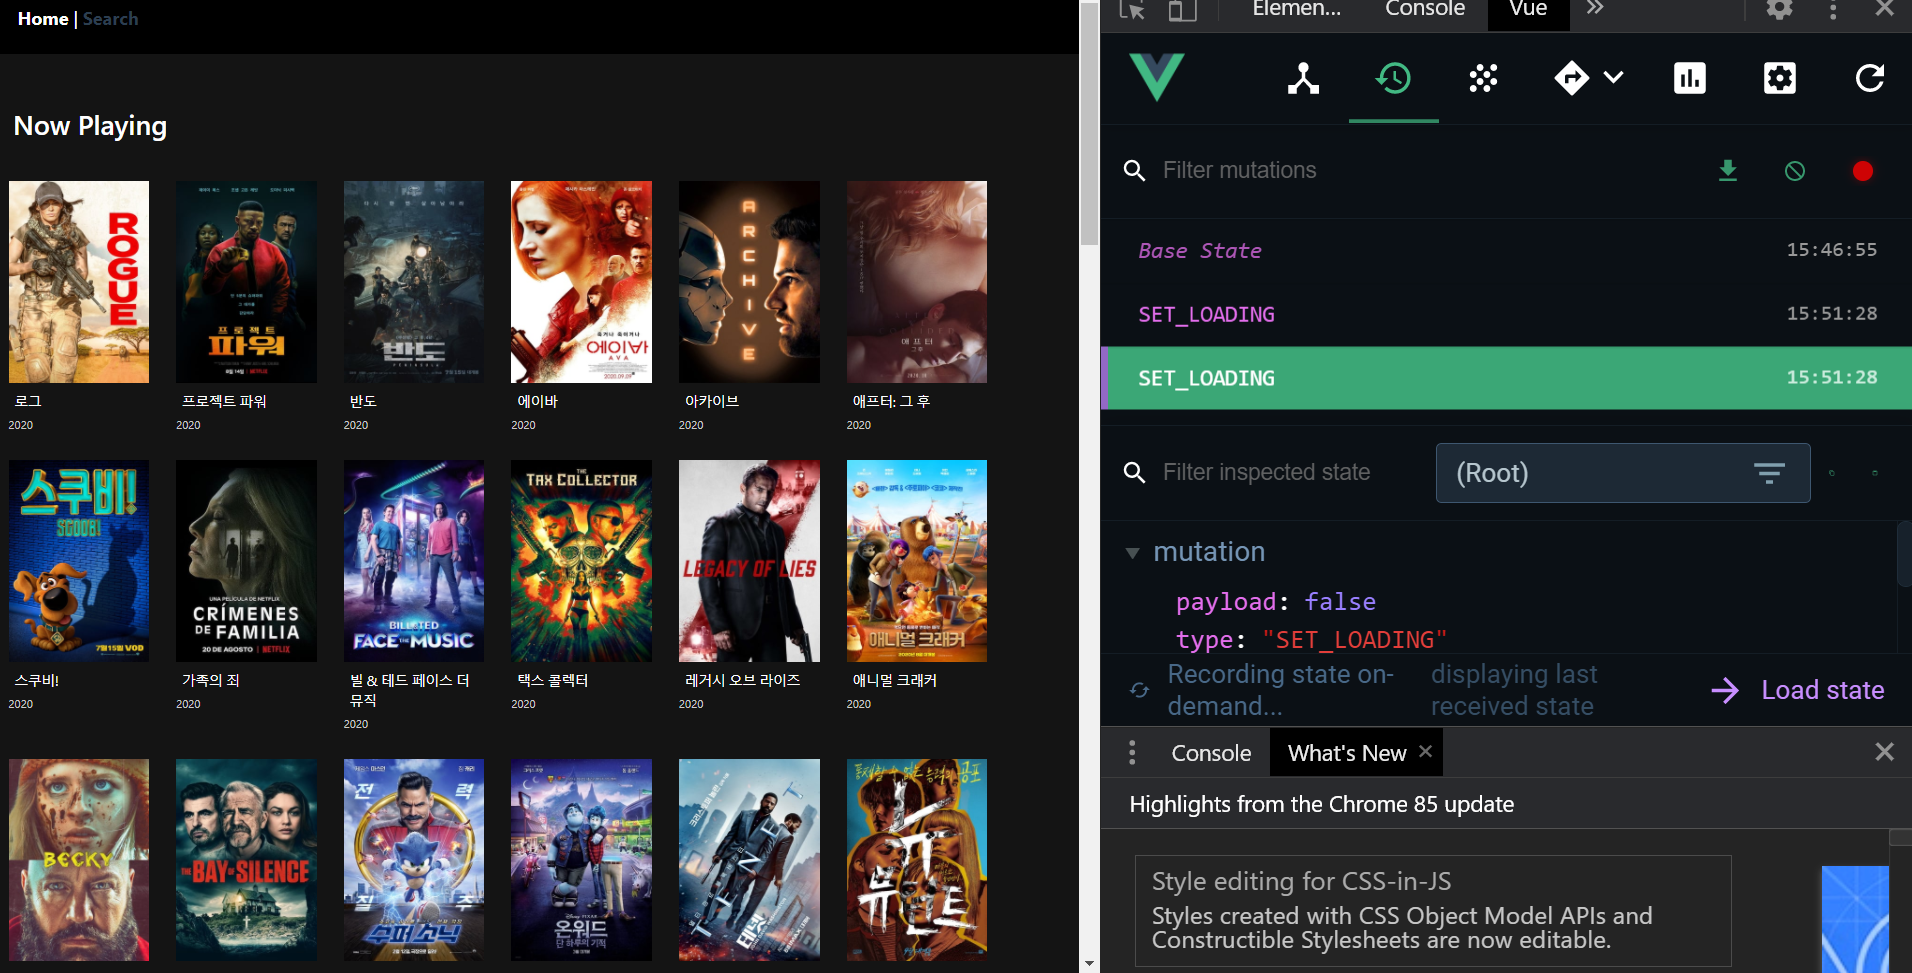Open the Tax Collector poster
Image resolution: width=1912 pixels, height=973 pixels.
(581, 561)
